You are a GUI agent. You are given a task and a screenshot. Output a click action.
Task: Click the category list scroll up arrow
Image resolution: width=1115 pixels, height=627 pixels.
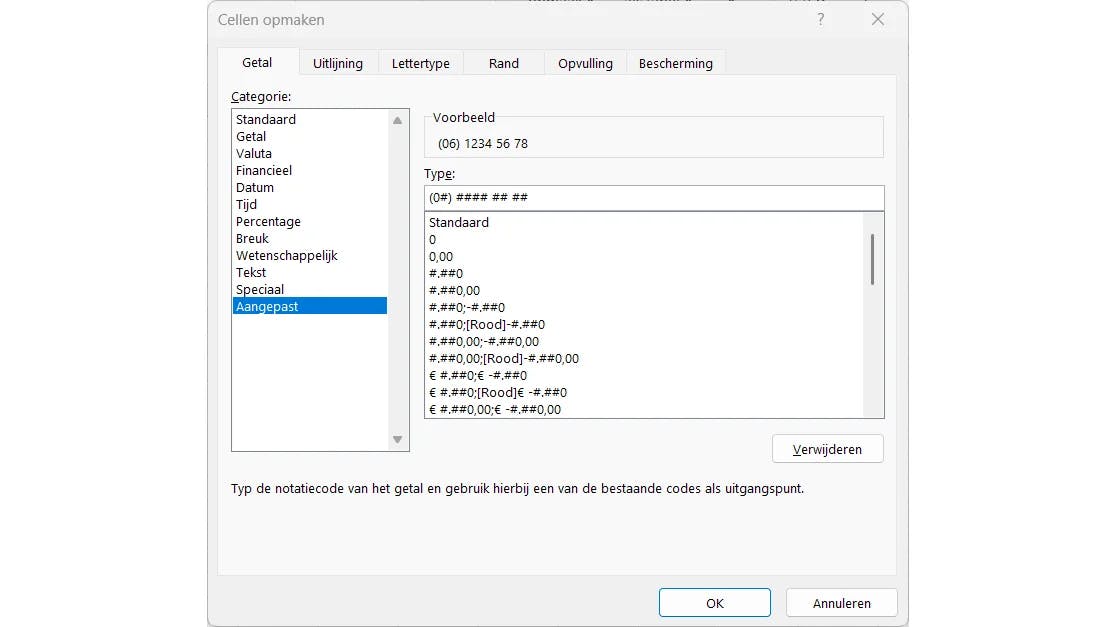[x=398, y=121]
